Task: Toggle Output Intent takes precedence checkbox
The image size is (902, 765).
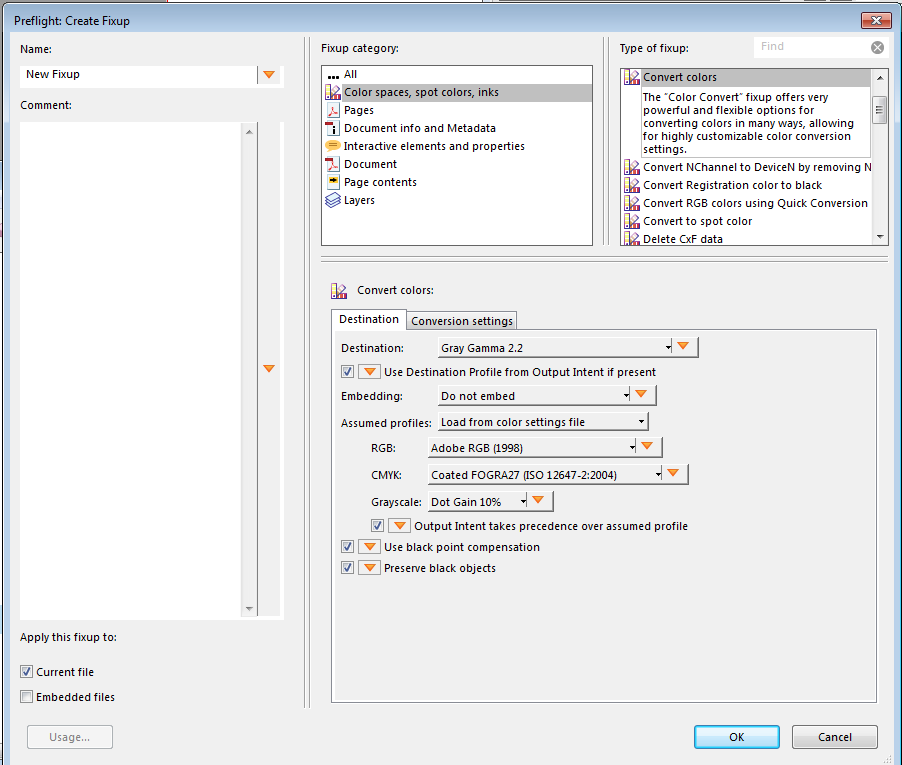Action: 377,526
